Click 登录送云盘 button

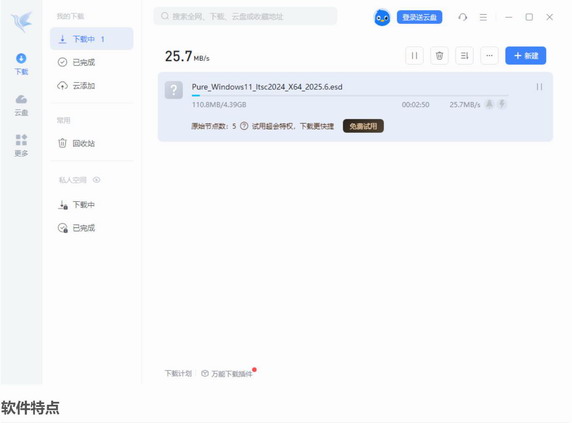pyautogui.click(x=420, y=17)
